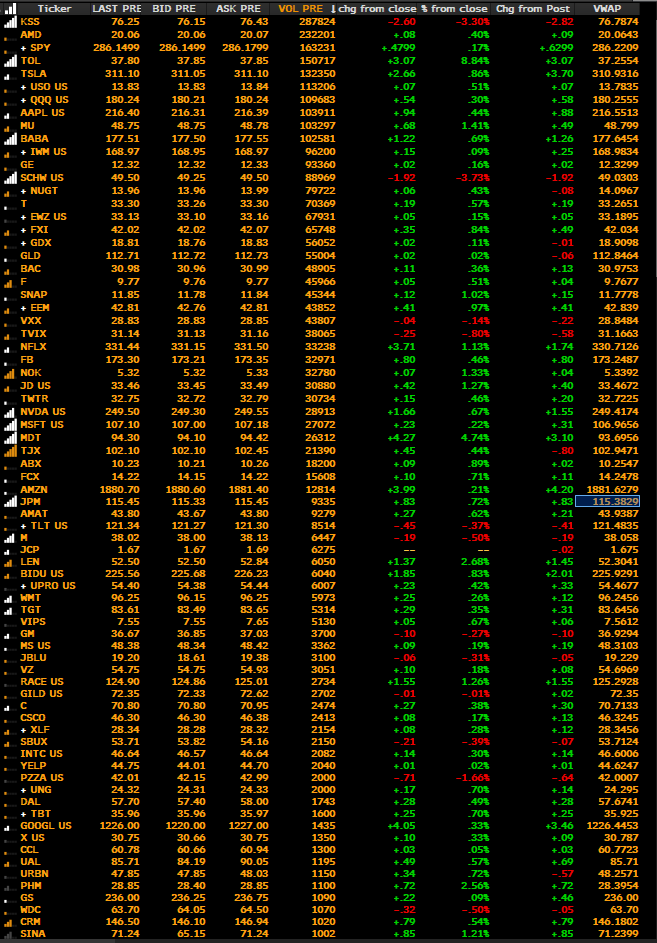Expand the USO US row plus sign

(23, 87)
